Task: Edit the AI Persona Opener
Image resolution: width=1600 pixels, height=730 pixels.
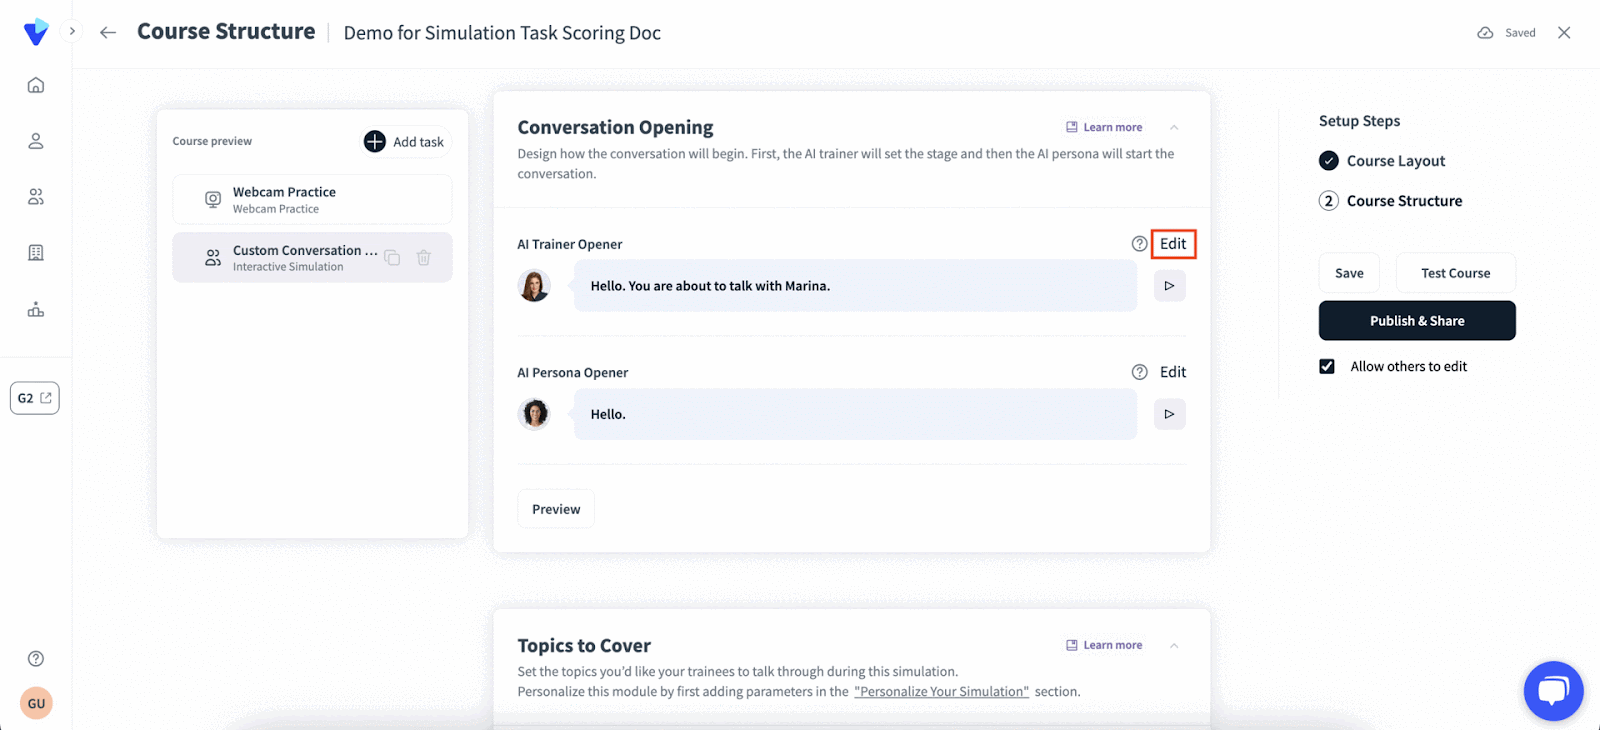Action: tap(1173, 372)
